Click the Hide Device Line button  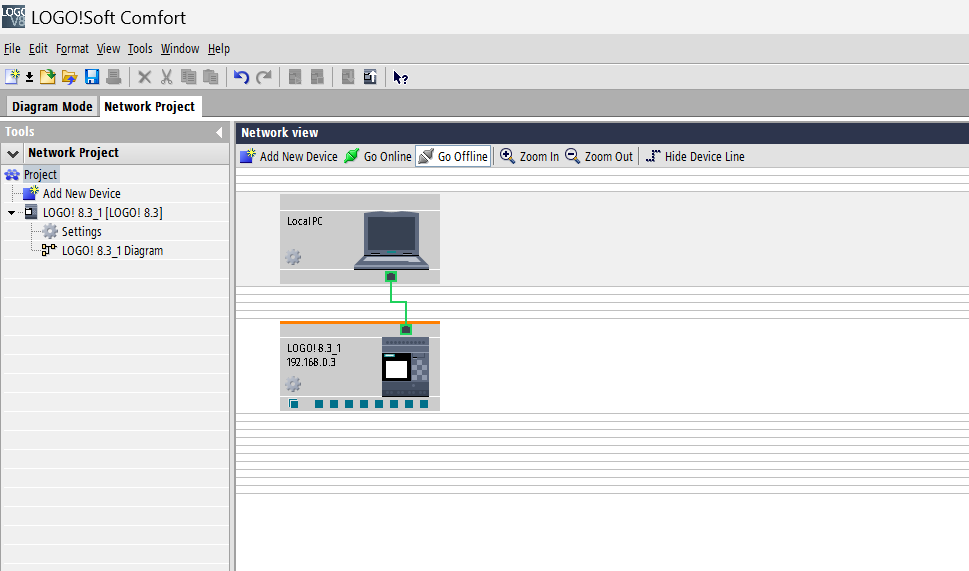coord(695,156)
